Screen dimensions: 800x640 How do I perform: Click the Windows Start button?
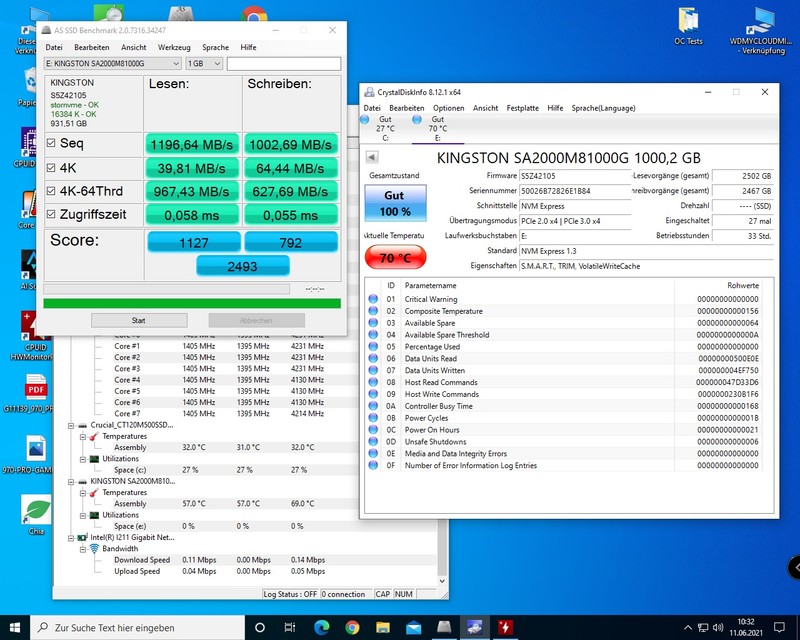click(x=14, y=627)
